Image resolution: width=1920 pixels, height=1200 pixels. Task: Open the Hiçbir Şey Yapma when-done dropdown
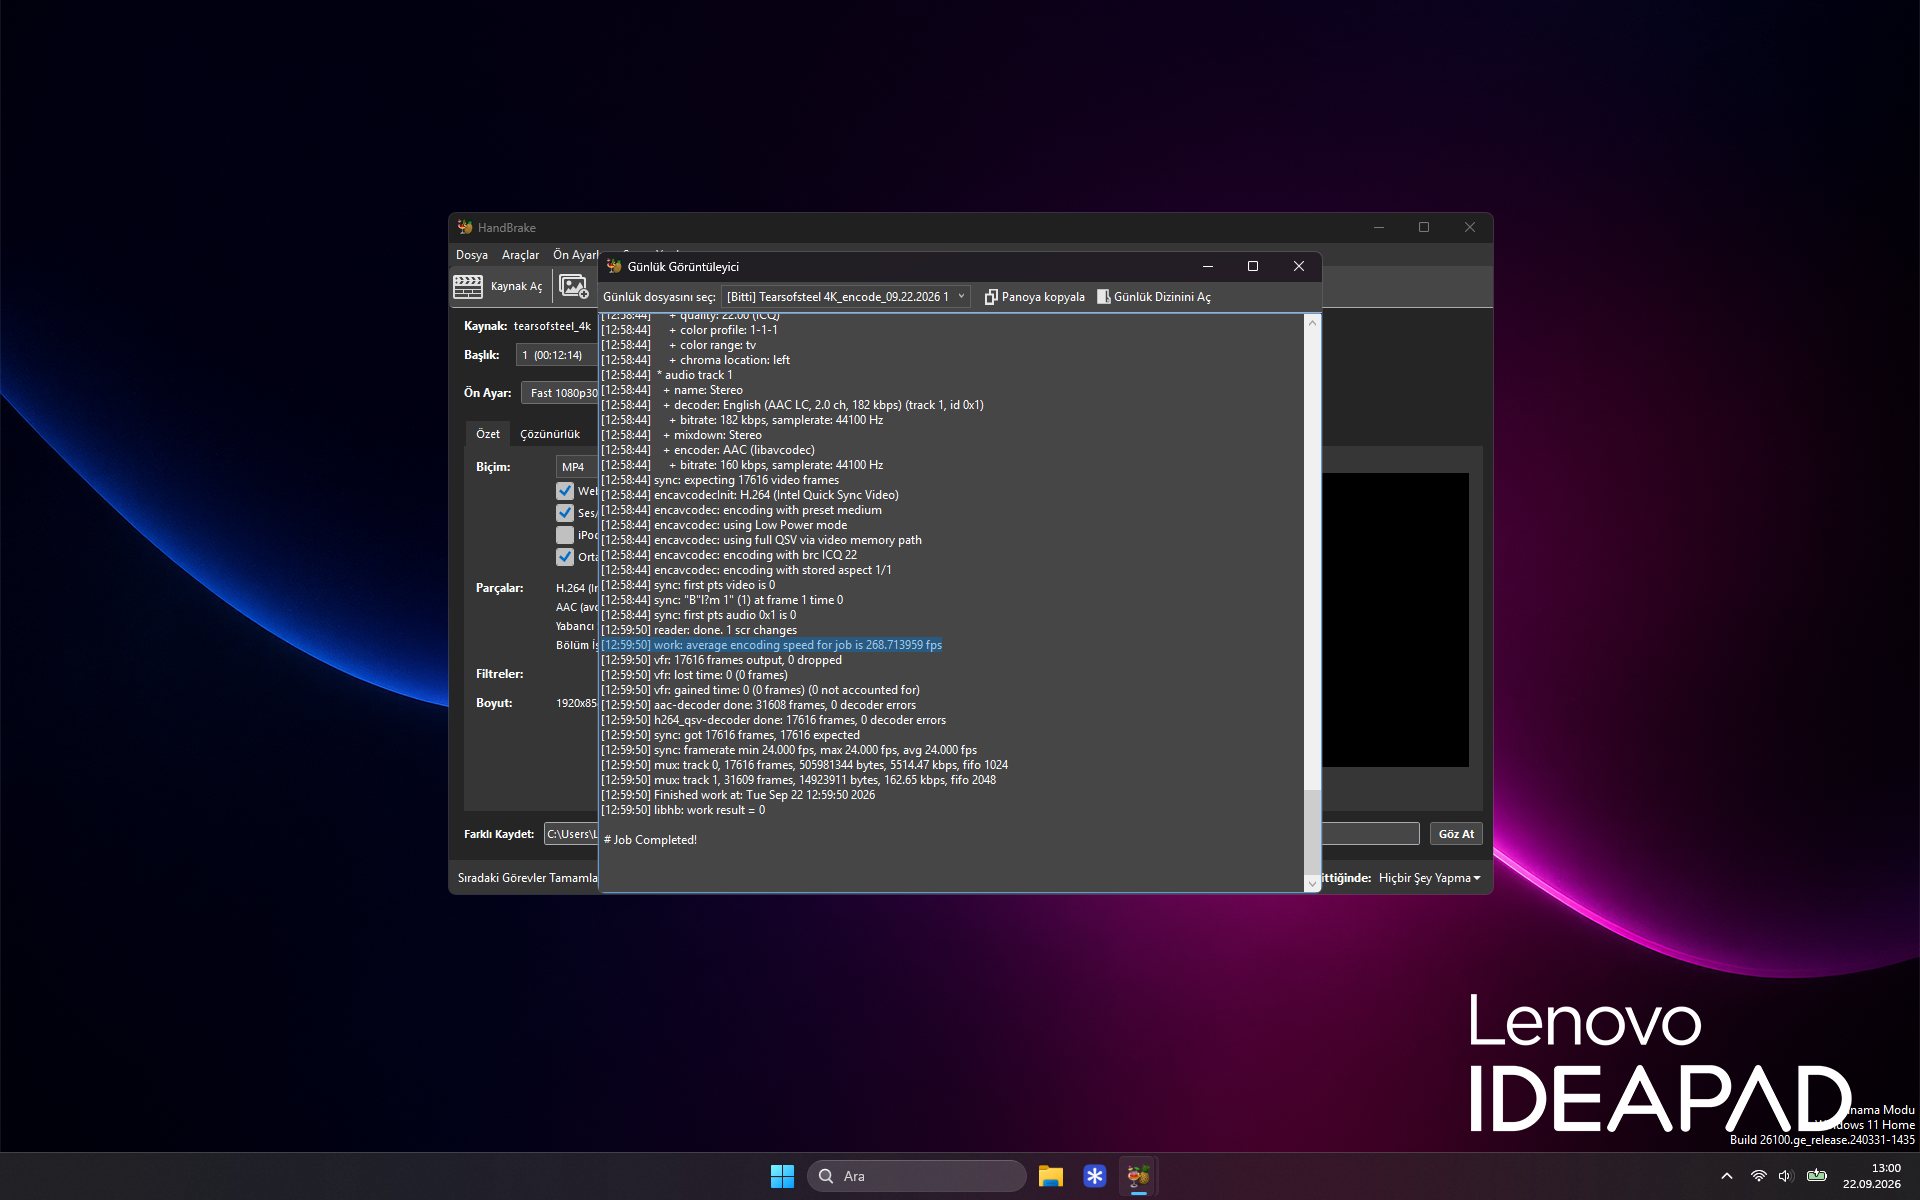click(x=1429, y=878)
